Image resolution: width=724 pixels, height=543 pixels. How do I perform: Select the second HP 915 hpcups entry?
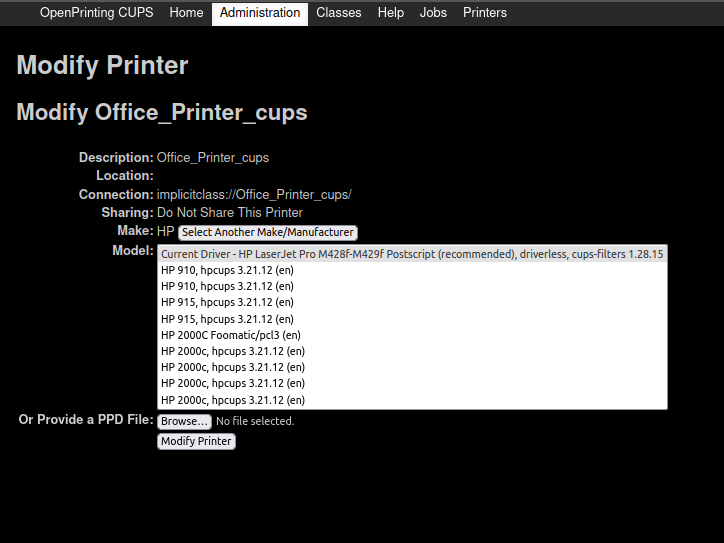coord(227,319)
